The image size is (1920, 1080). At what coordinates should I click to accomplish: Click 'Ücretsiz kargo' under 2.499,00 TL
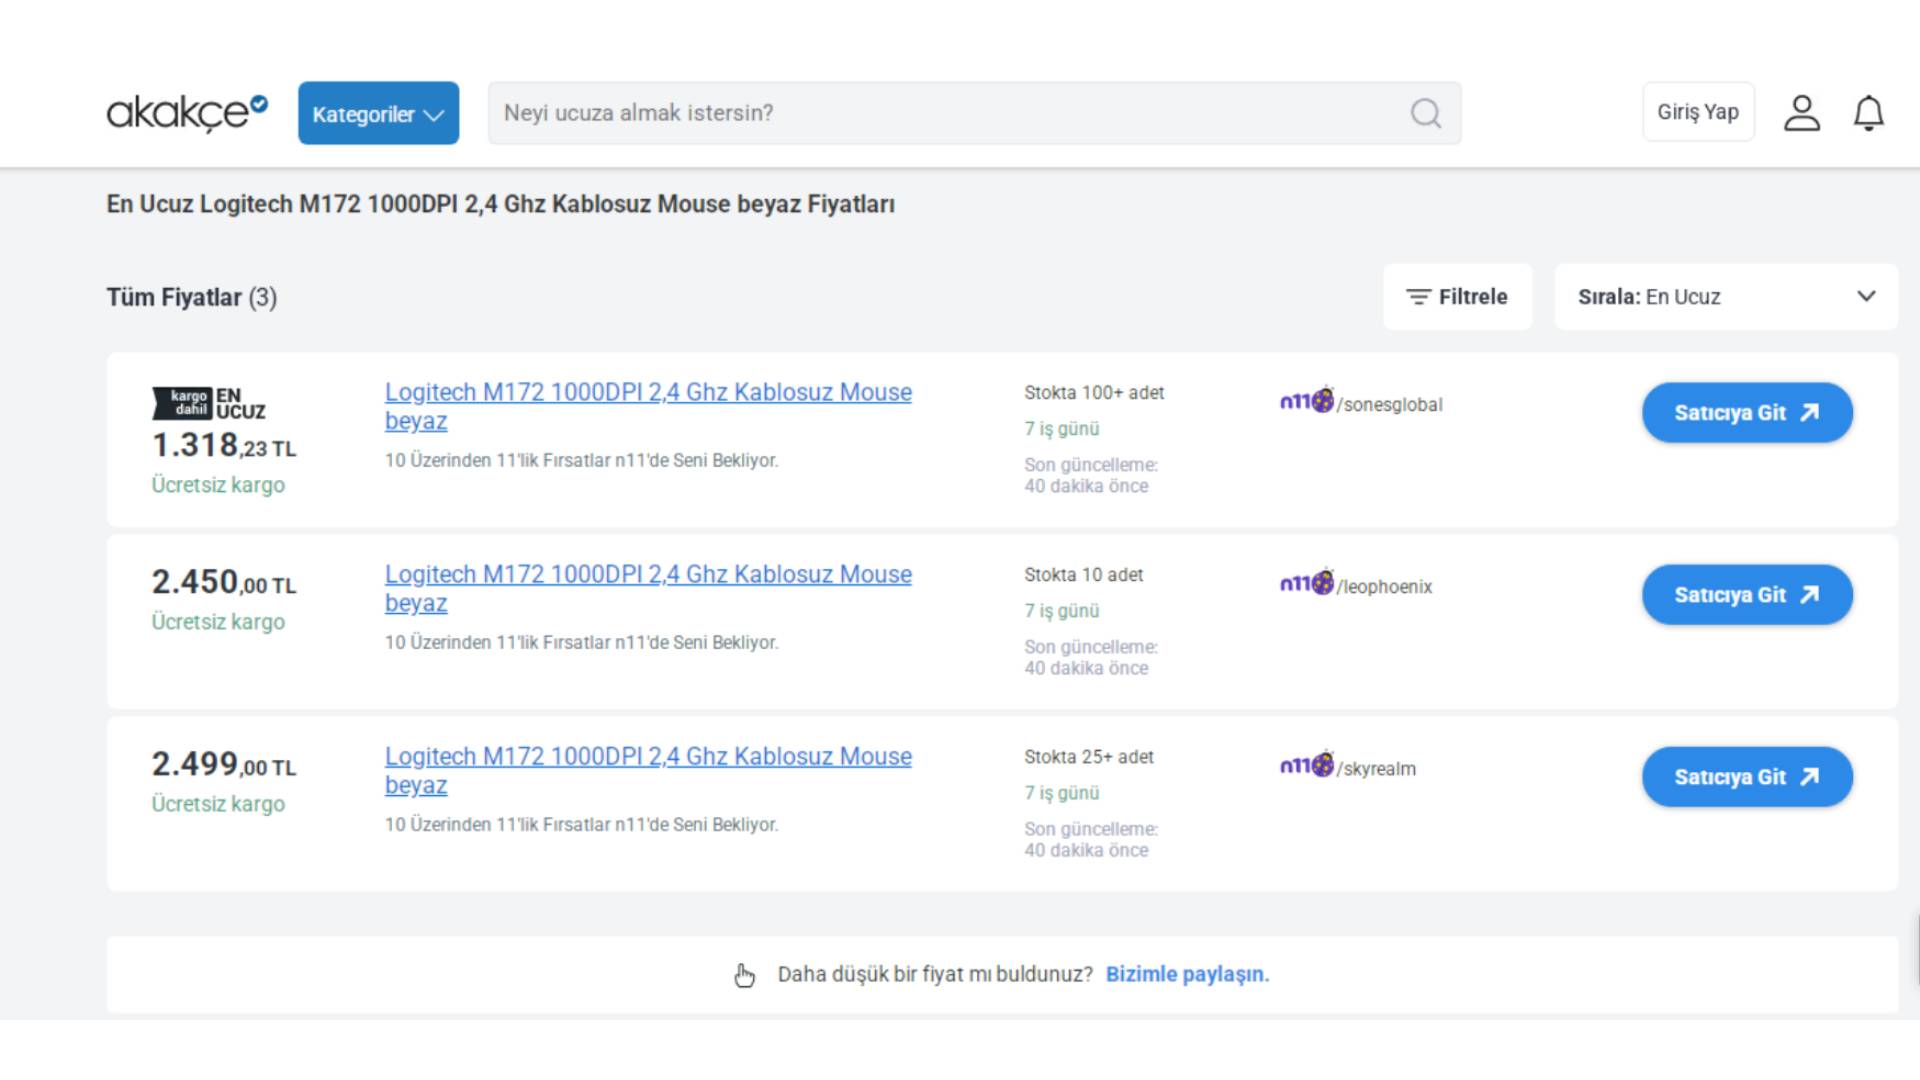pos(218,804)
